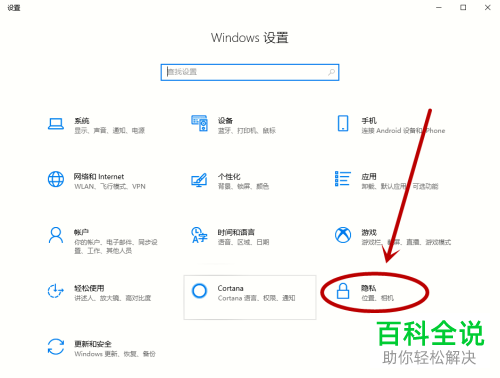Image resolution: width=500 pixels, height=378 pixels.
Task: Select the 手机 title text
Action: click(369, 121)
